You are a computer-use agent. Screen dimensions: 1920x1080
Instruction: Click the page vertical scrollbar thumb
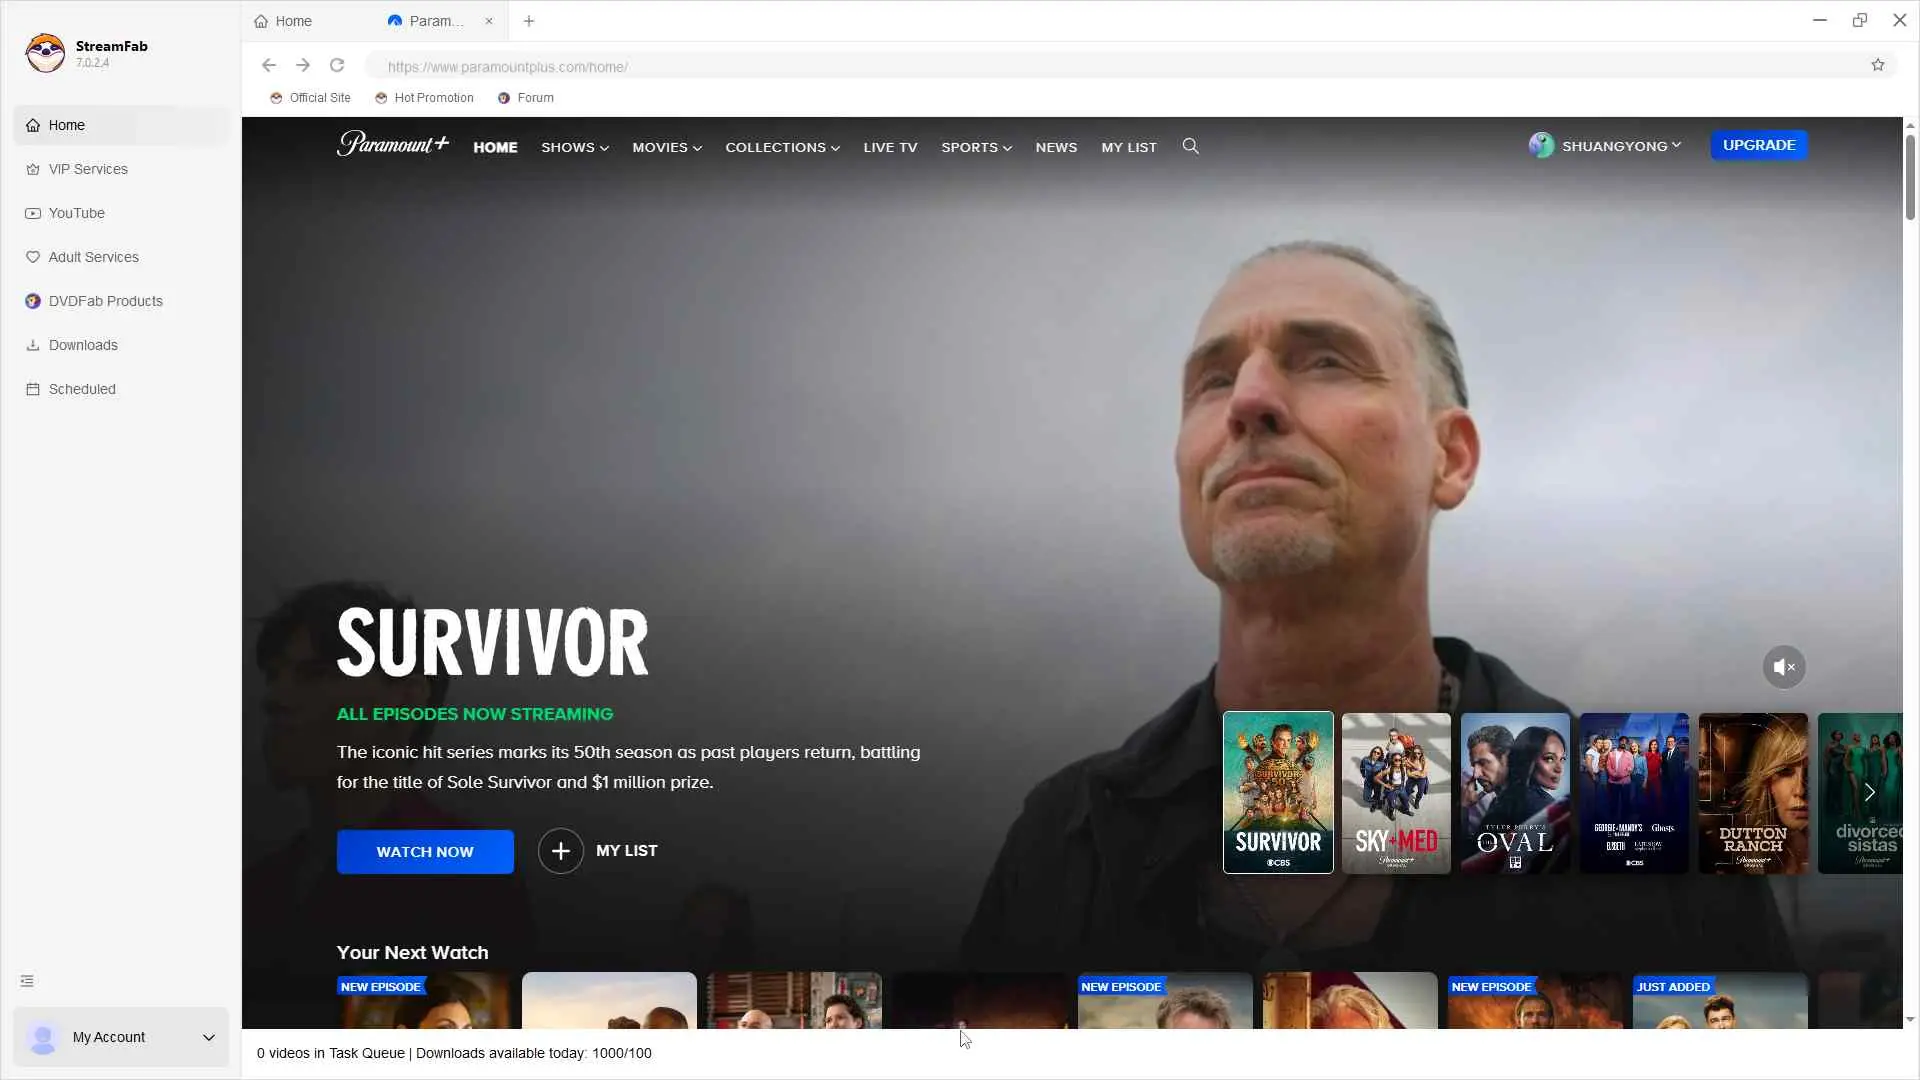tap(1911, 177)
